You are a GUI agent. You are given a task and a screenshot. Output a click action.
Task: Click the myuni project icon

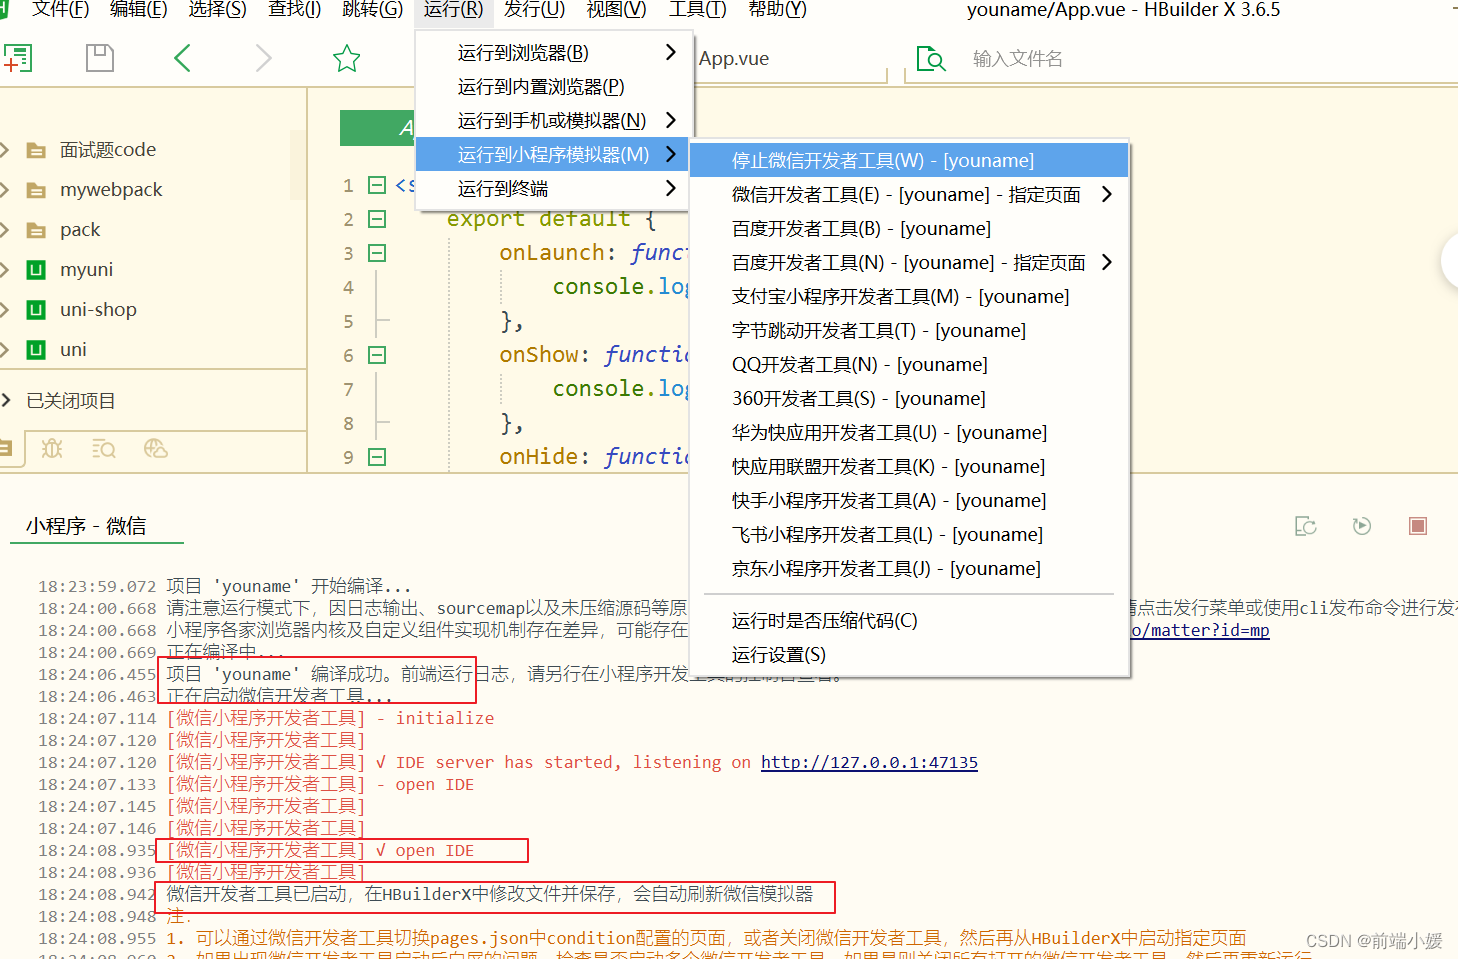36,270
